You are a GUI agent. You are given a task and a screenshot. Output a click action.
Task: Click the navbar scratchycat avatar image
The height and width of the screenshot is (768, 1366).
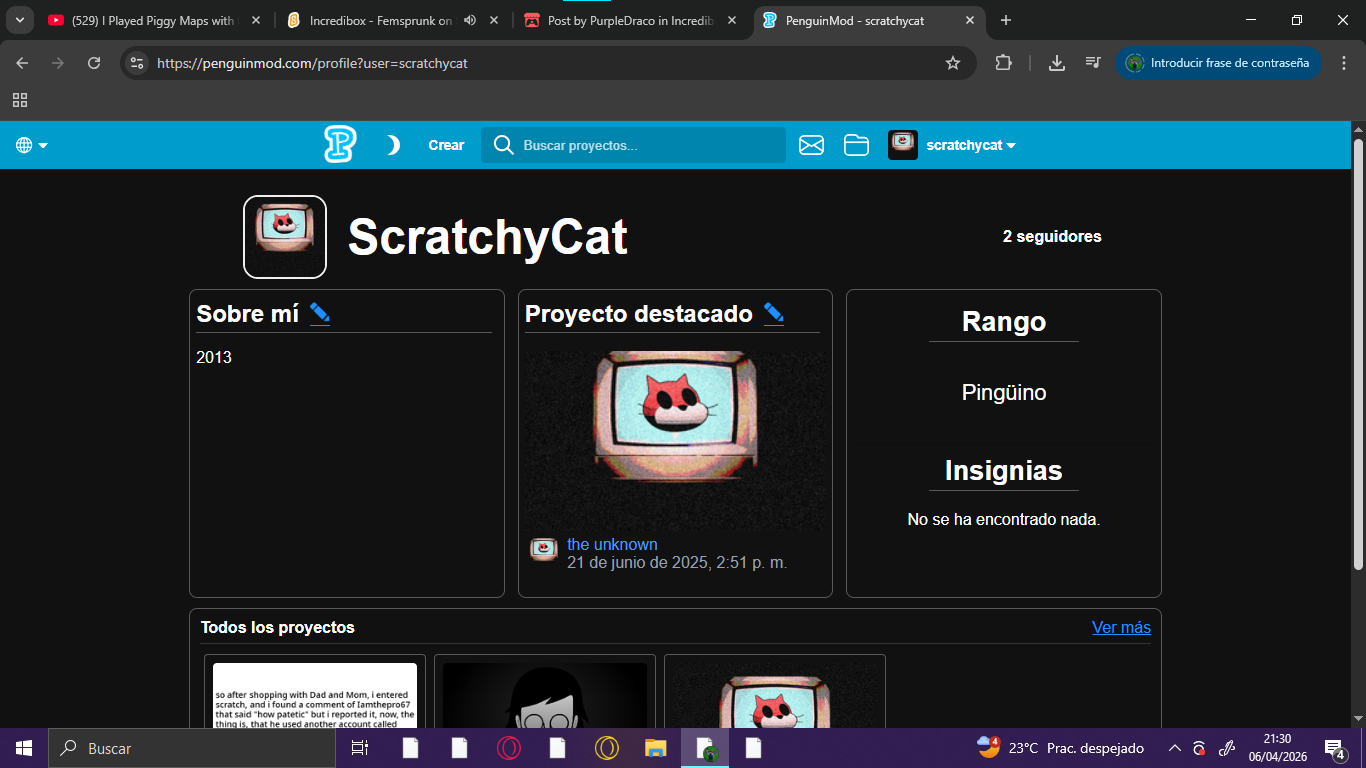(x=903, y=145)
